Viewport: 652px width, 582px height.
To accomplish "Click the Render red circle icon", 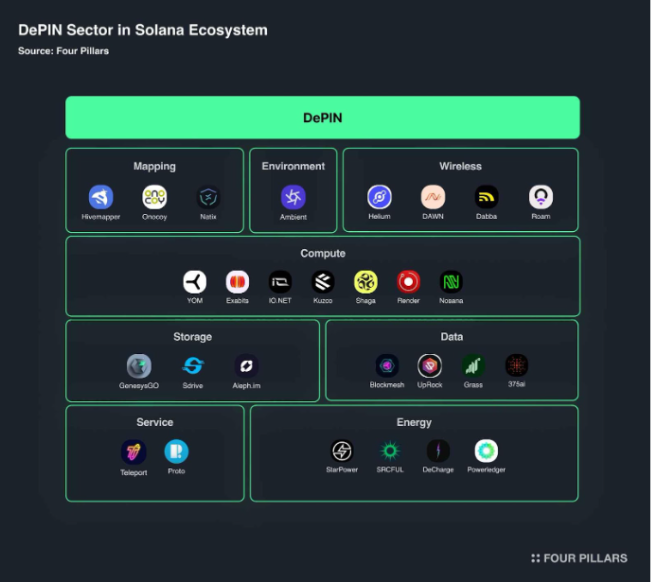I will click(408, 282).
